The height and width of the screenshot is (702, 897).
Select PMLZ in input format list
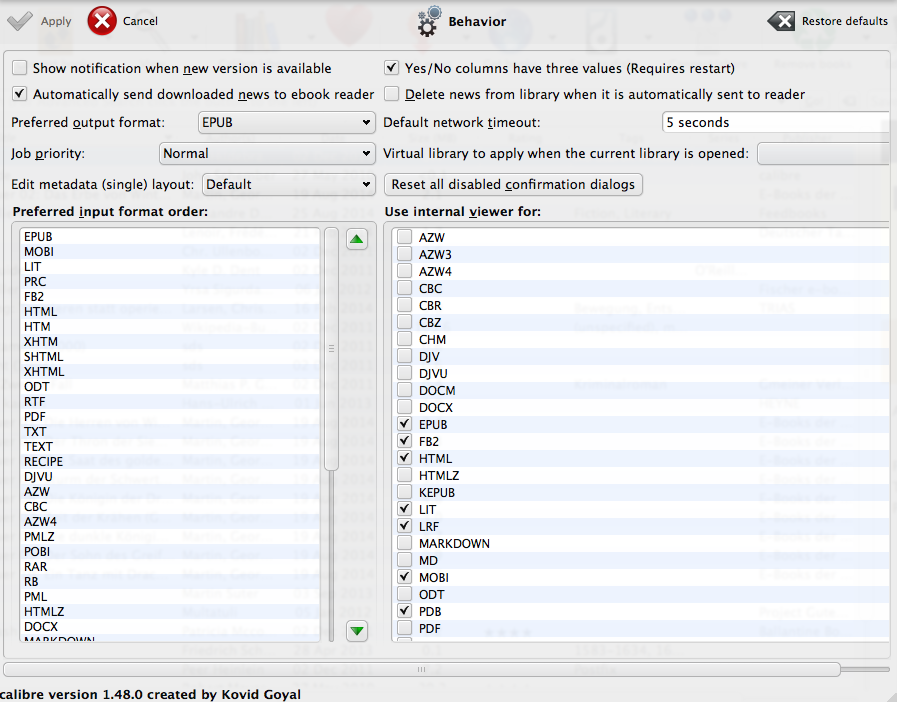tap(170, 537)
